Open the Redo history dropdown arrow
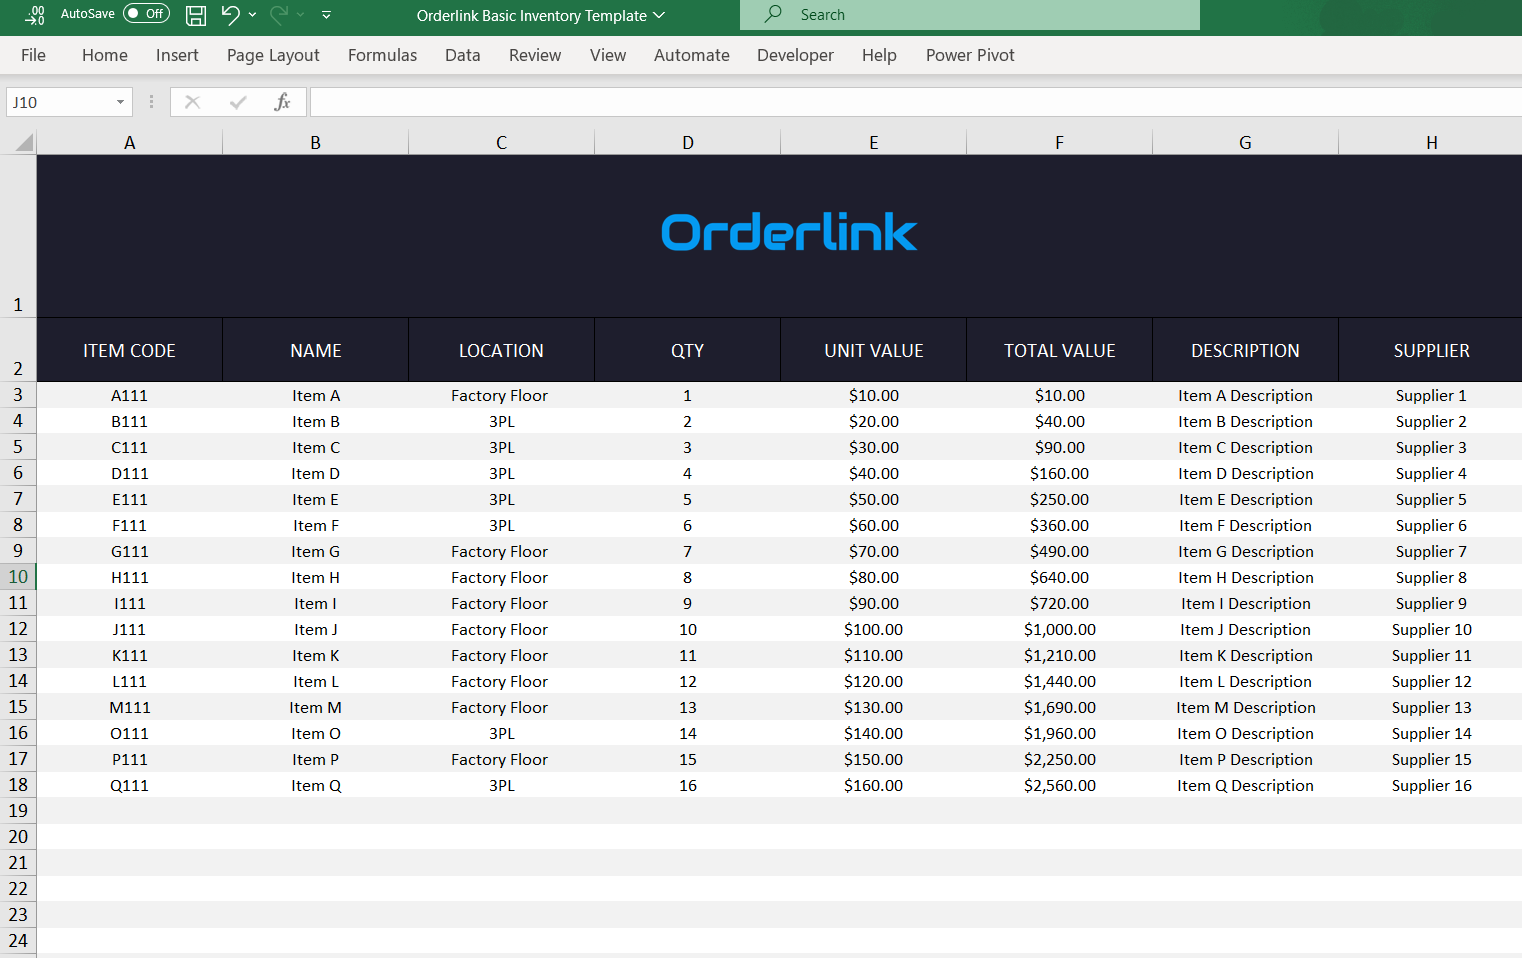The image size is (1522, 958). click(300, 15)
